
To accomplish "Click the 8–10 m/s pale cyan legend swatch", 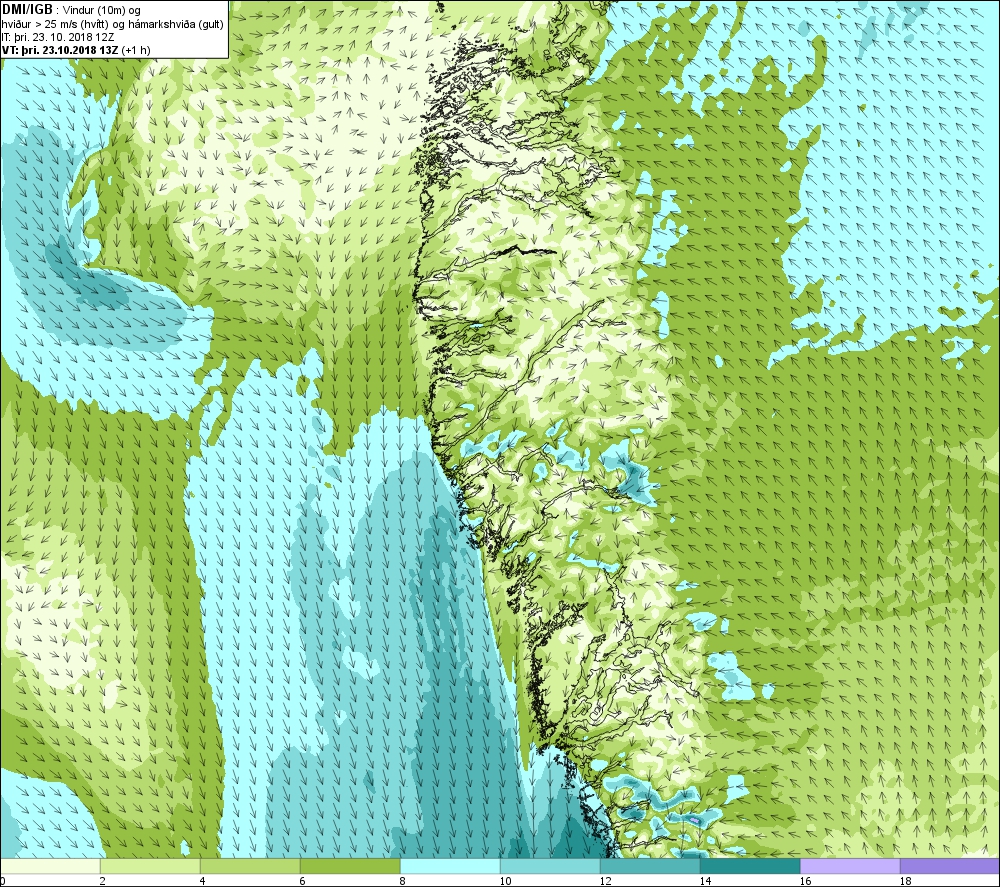I will 450,866.
